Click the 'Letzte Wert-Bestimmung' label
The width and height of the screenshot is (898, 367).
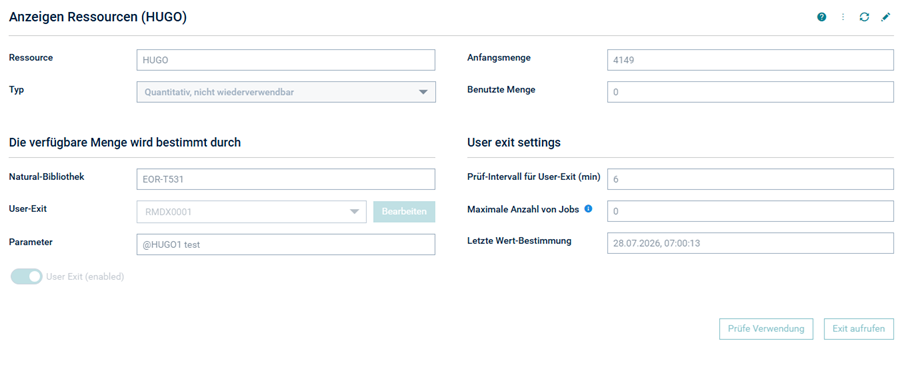click(x=519, y=241)
